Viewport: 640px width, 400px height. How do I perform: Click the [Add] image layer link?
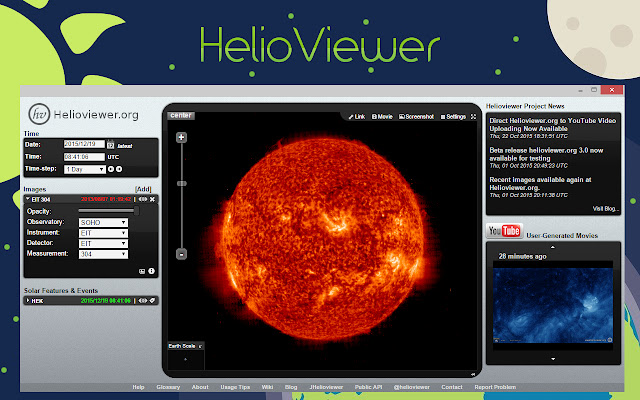pos(143,189)
